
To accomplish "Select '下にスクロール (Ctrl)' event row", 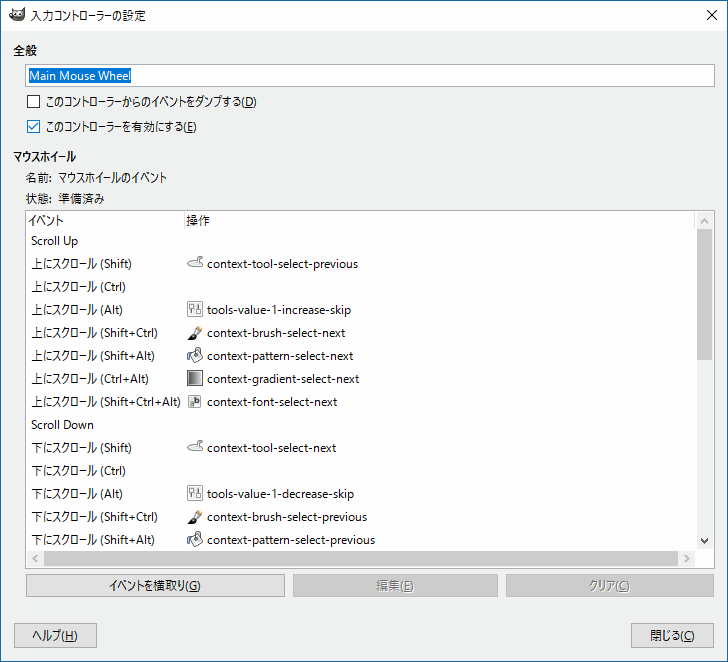I will tap(361, 470).
